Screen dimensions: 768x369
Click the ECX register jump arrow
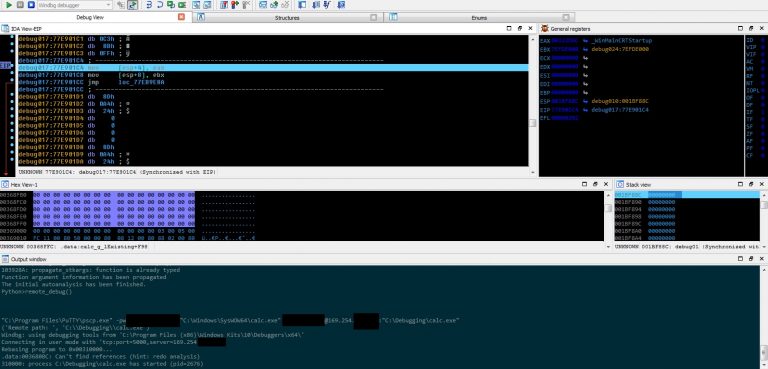click(584, 58)
